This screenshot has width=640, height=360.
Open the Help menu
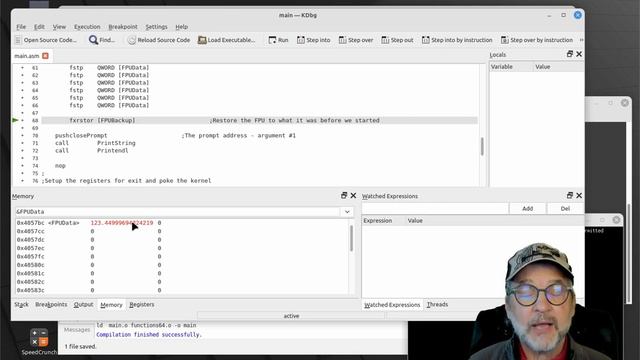182,27
